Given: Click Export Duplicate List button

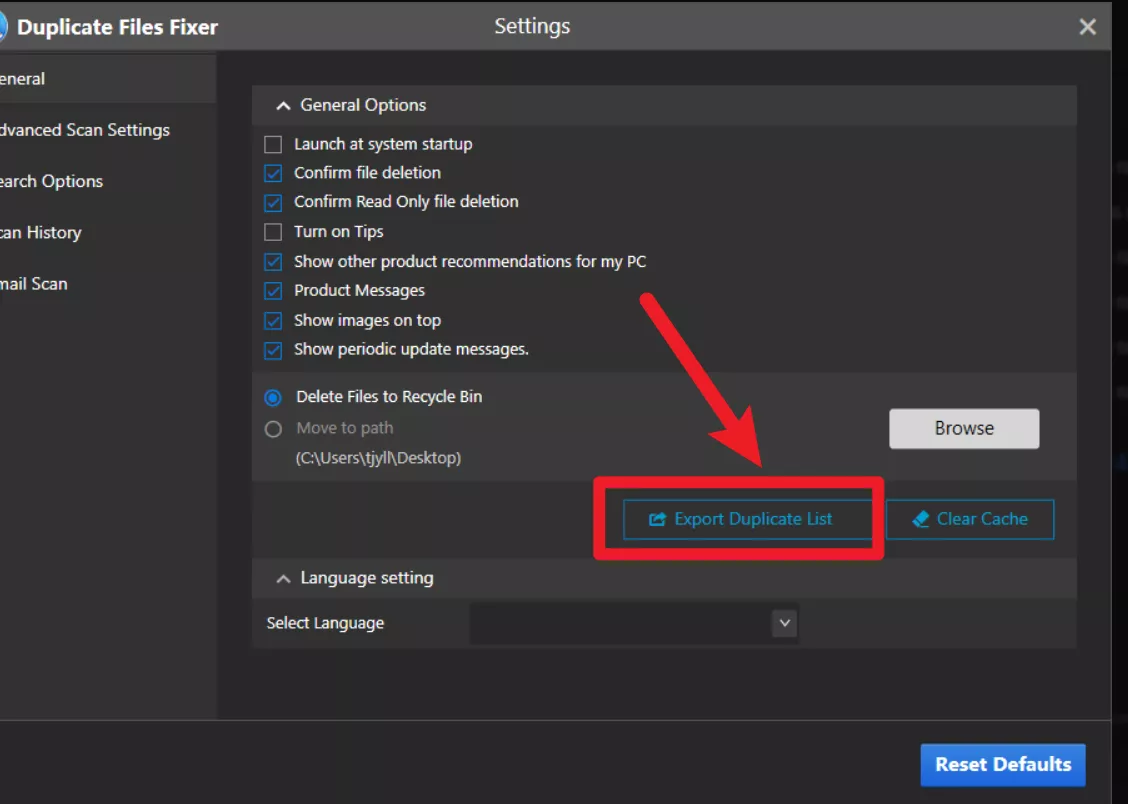Looking at the screenshot, I should [x=748, y=519].
